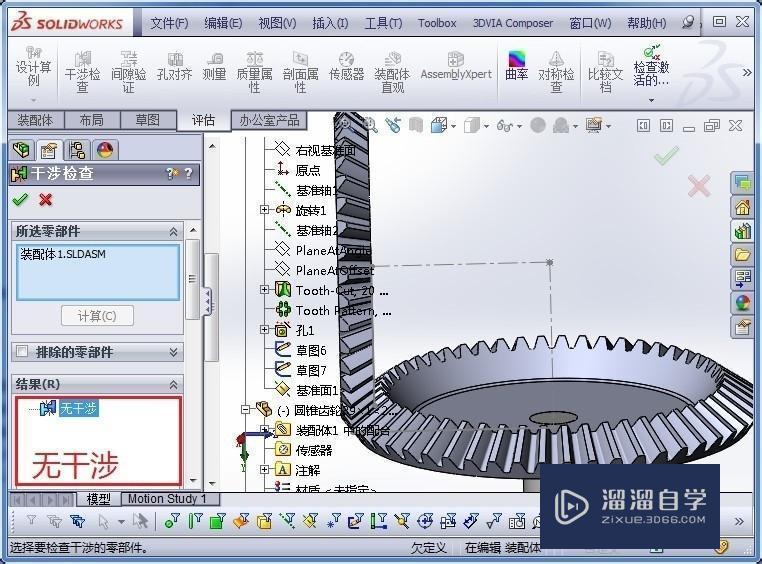This screenshot has width=762, height=564.
Task: Open the Toolbox menu
Action: click(x=437, y=23)
